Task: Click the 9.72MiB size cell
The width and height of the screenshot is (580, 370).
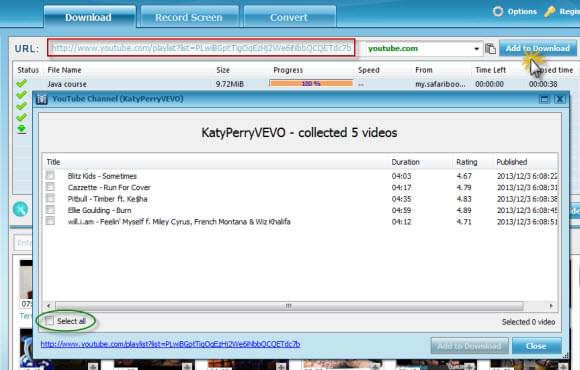Action: click(230, 84)
